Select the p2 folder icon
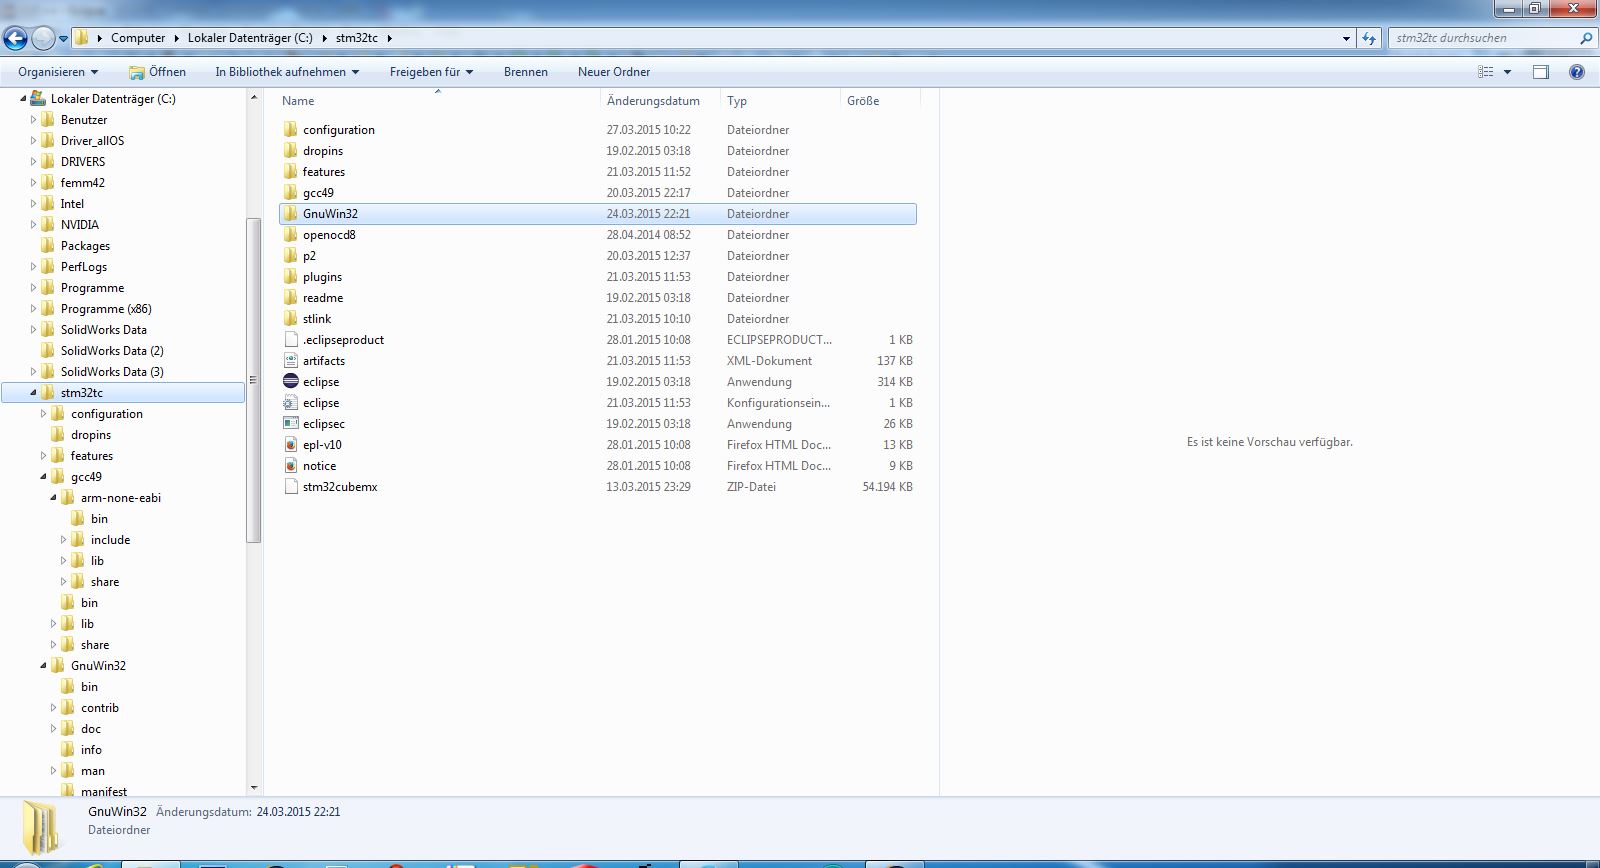This screenshot has height=868, width=1600. point(291,256)
